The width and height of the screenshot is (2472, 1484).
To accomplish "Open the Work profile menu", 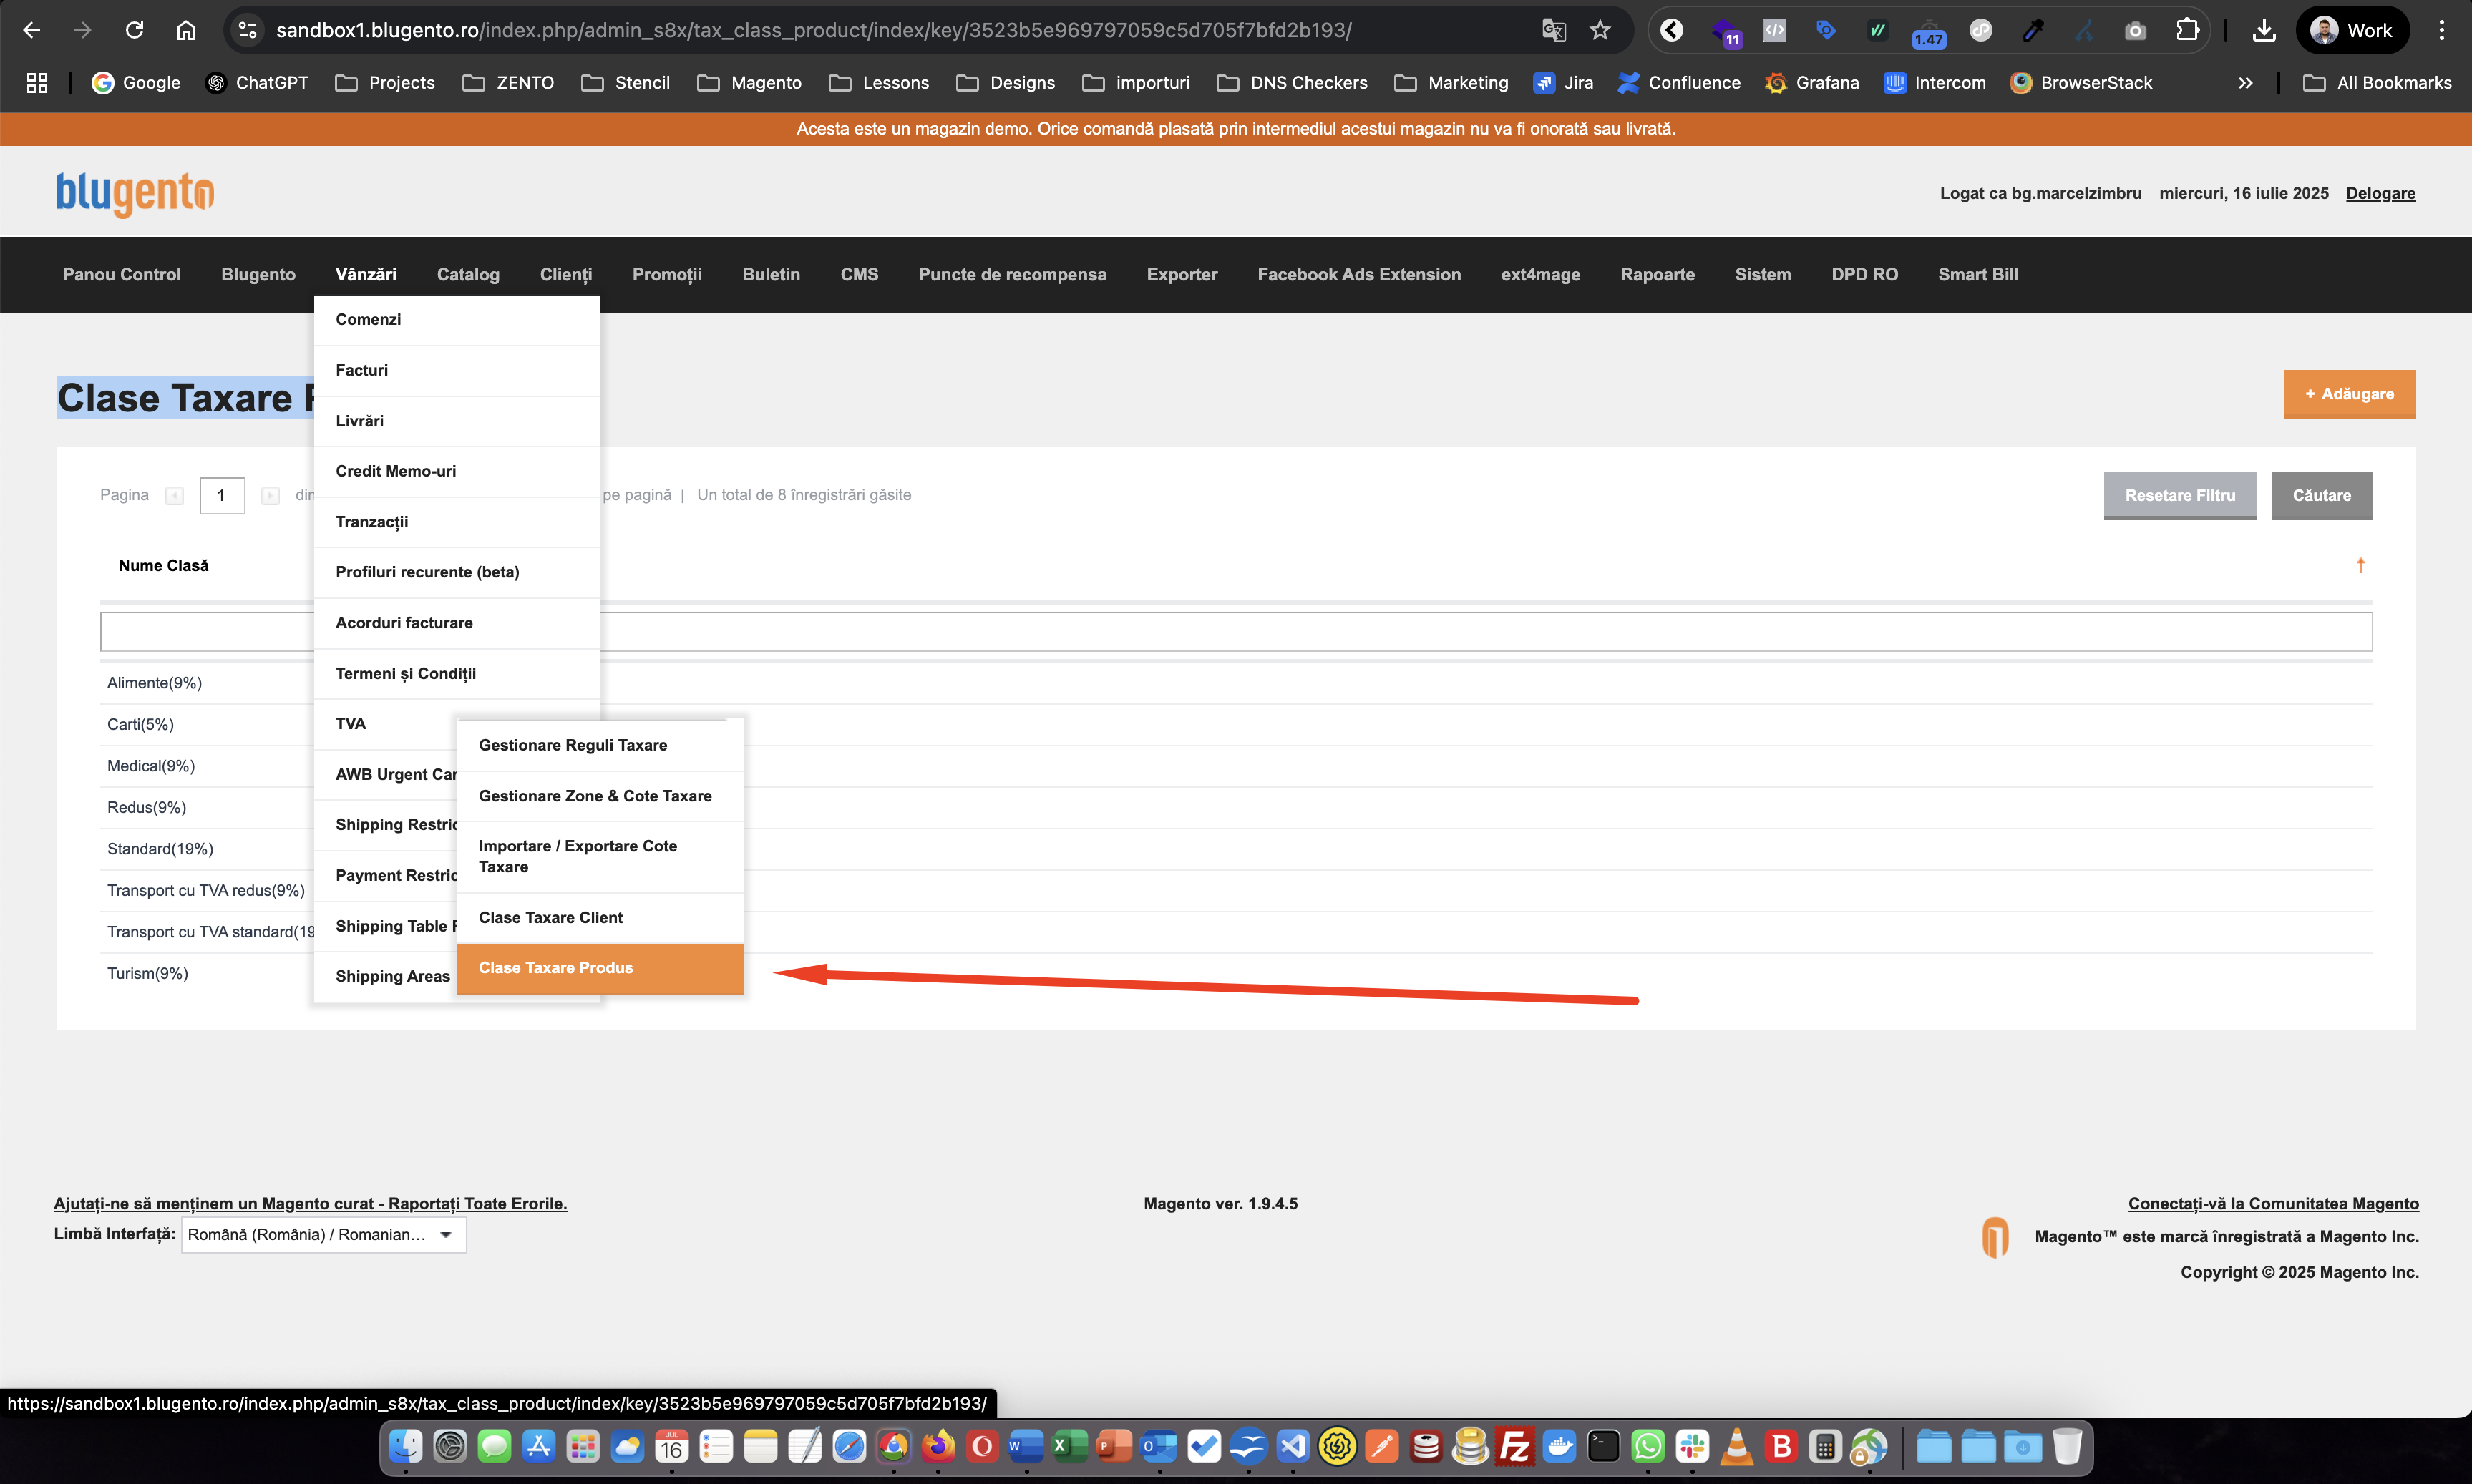I will click(x=2352, y=30).
